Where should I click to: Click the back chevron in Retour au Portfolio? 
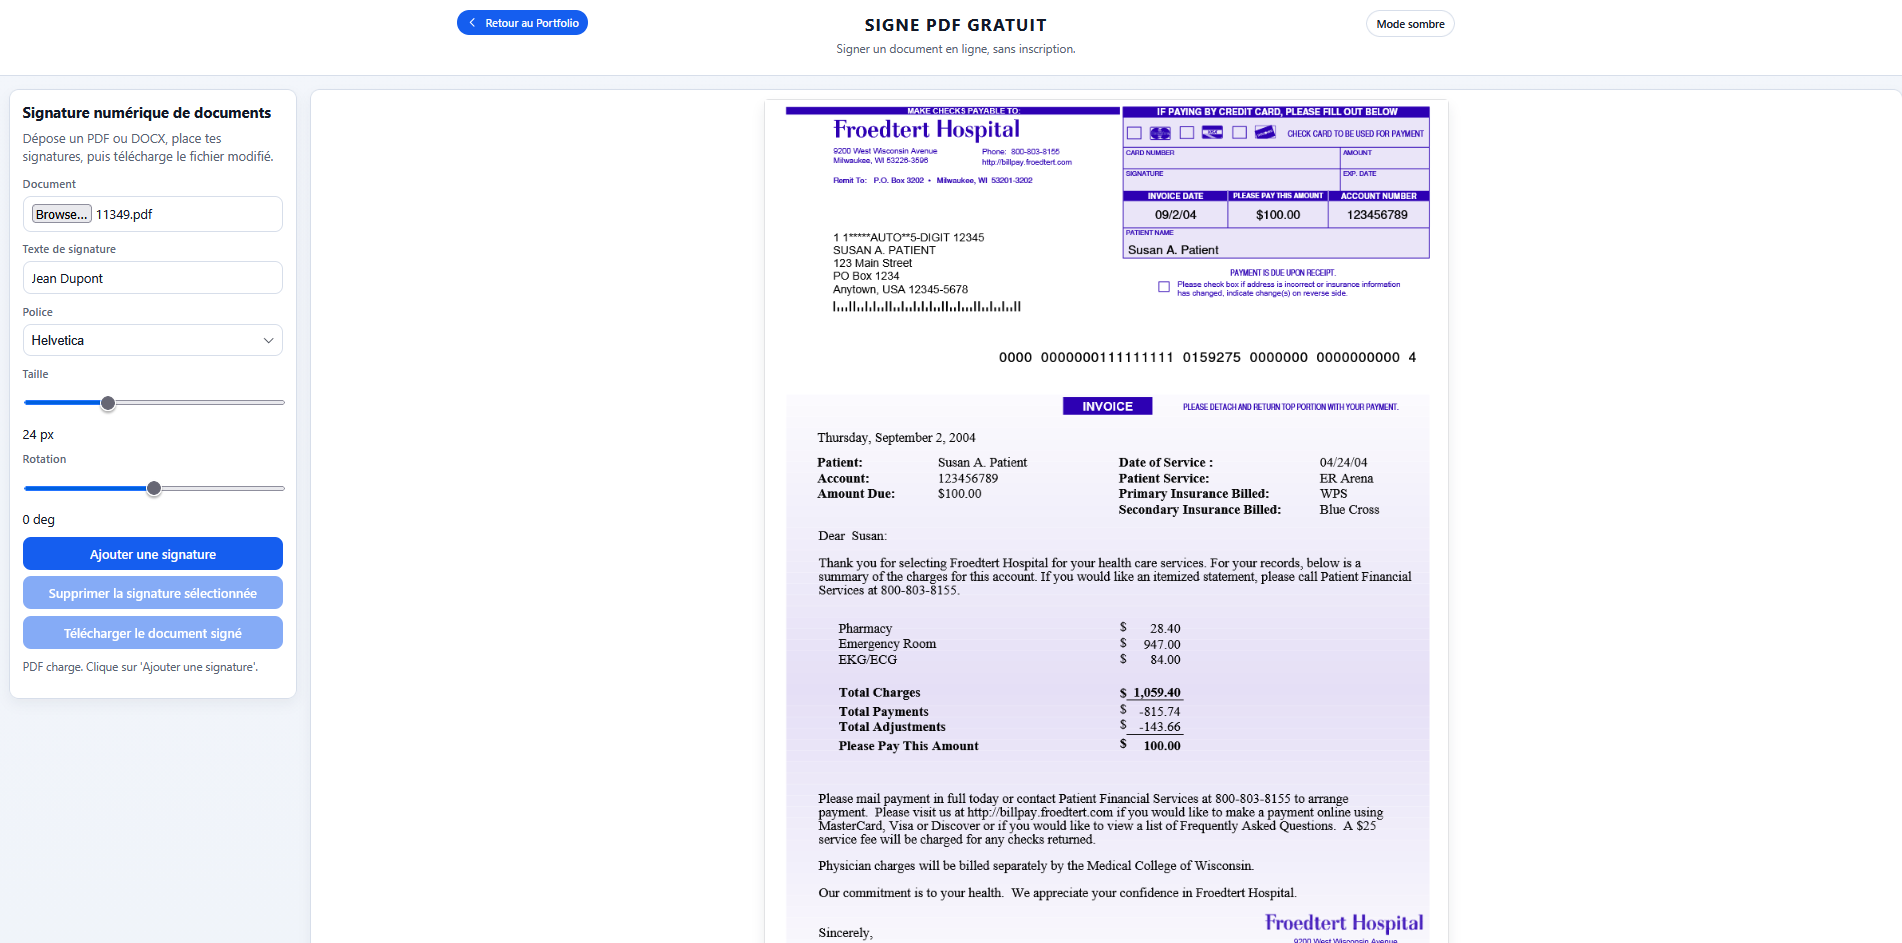[471, 21]
